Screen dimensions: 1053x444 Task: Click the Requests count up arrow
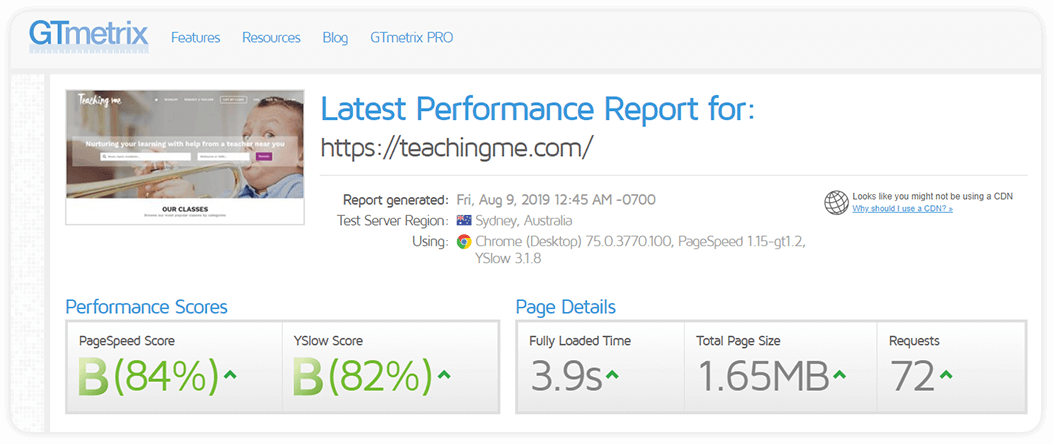(946, 375)
